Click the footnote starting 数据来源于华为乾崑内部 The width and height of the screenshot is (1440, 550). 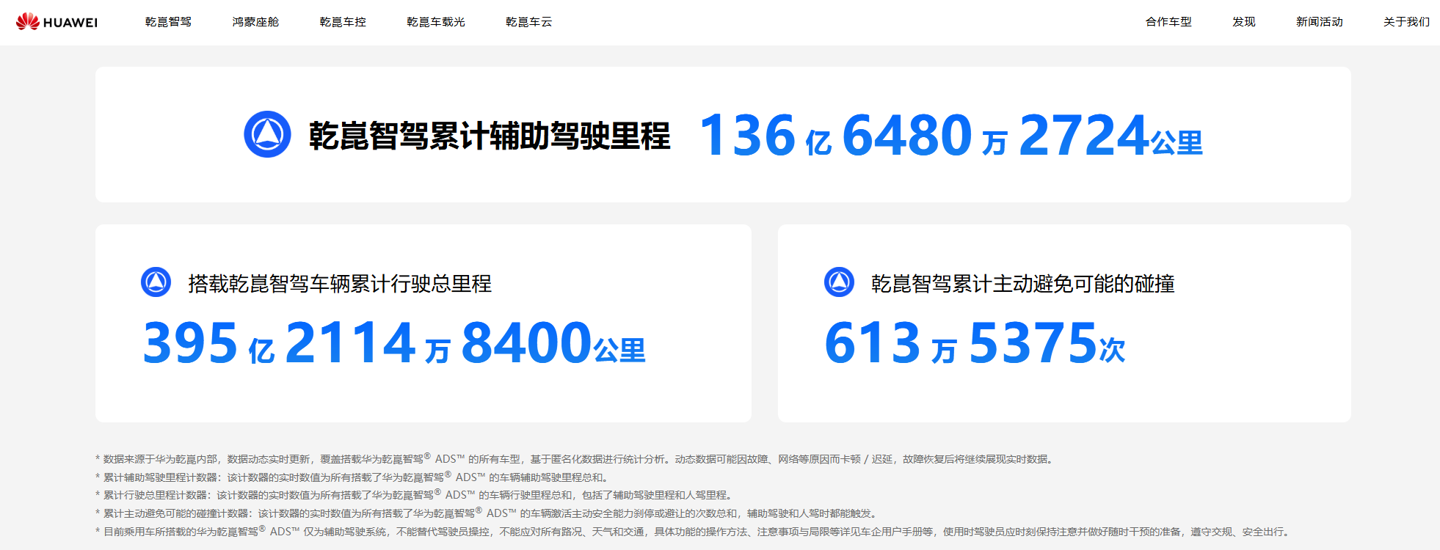(x=574, y=459)
